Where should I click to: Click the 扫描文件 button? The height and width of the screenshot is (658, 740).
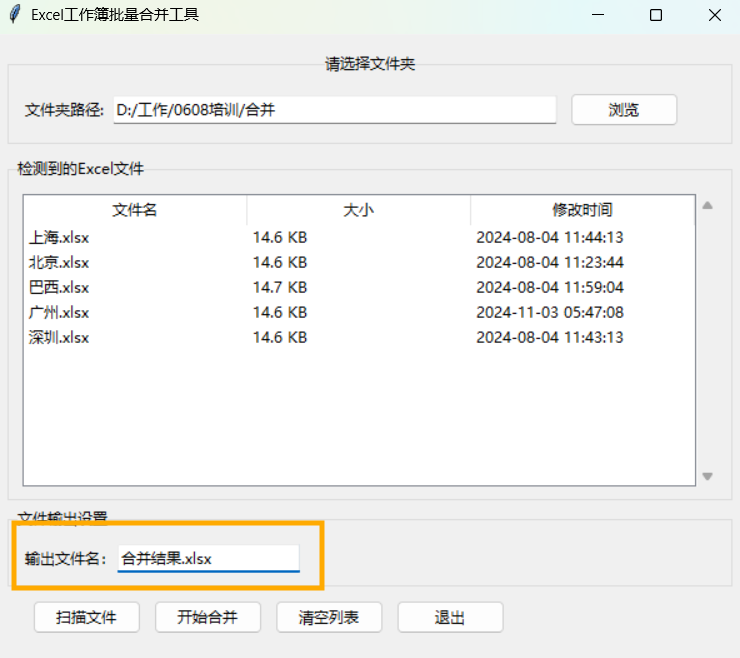tap(86, 617)
